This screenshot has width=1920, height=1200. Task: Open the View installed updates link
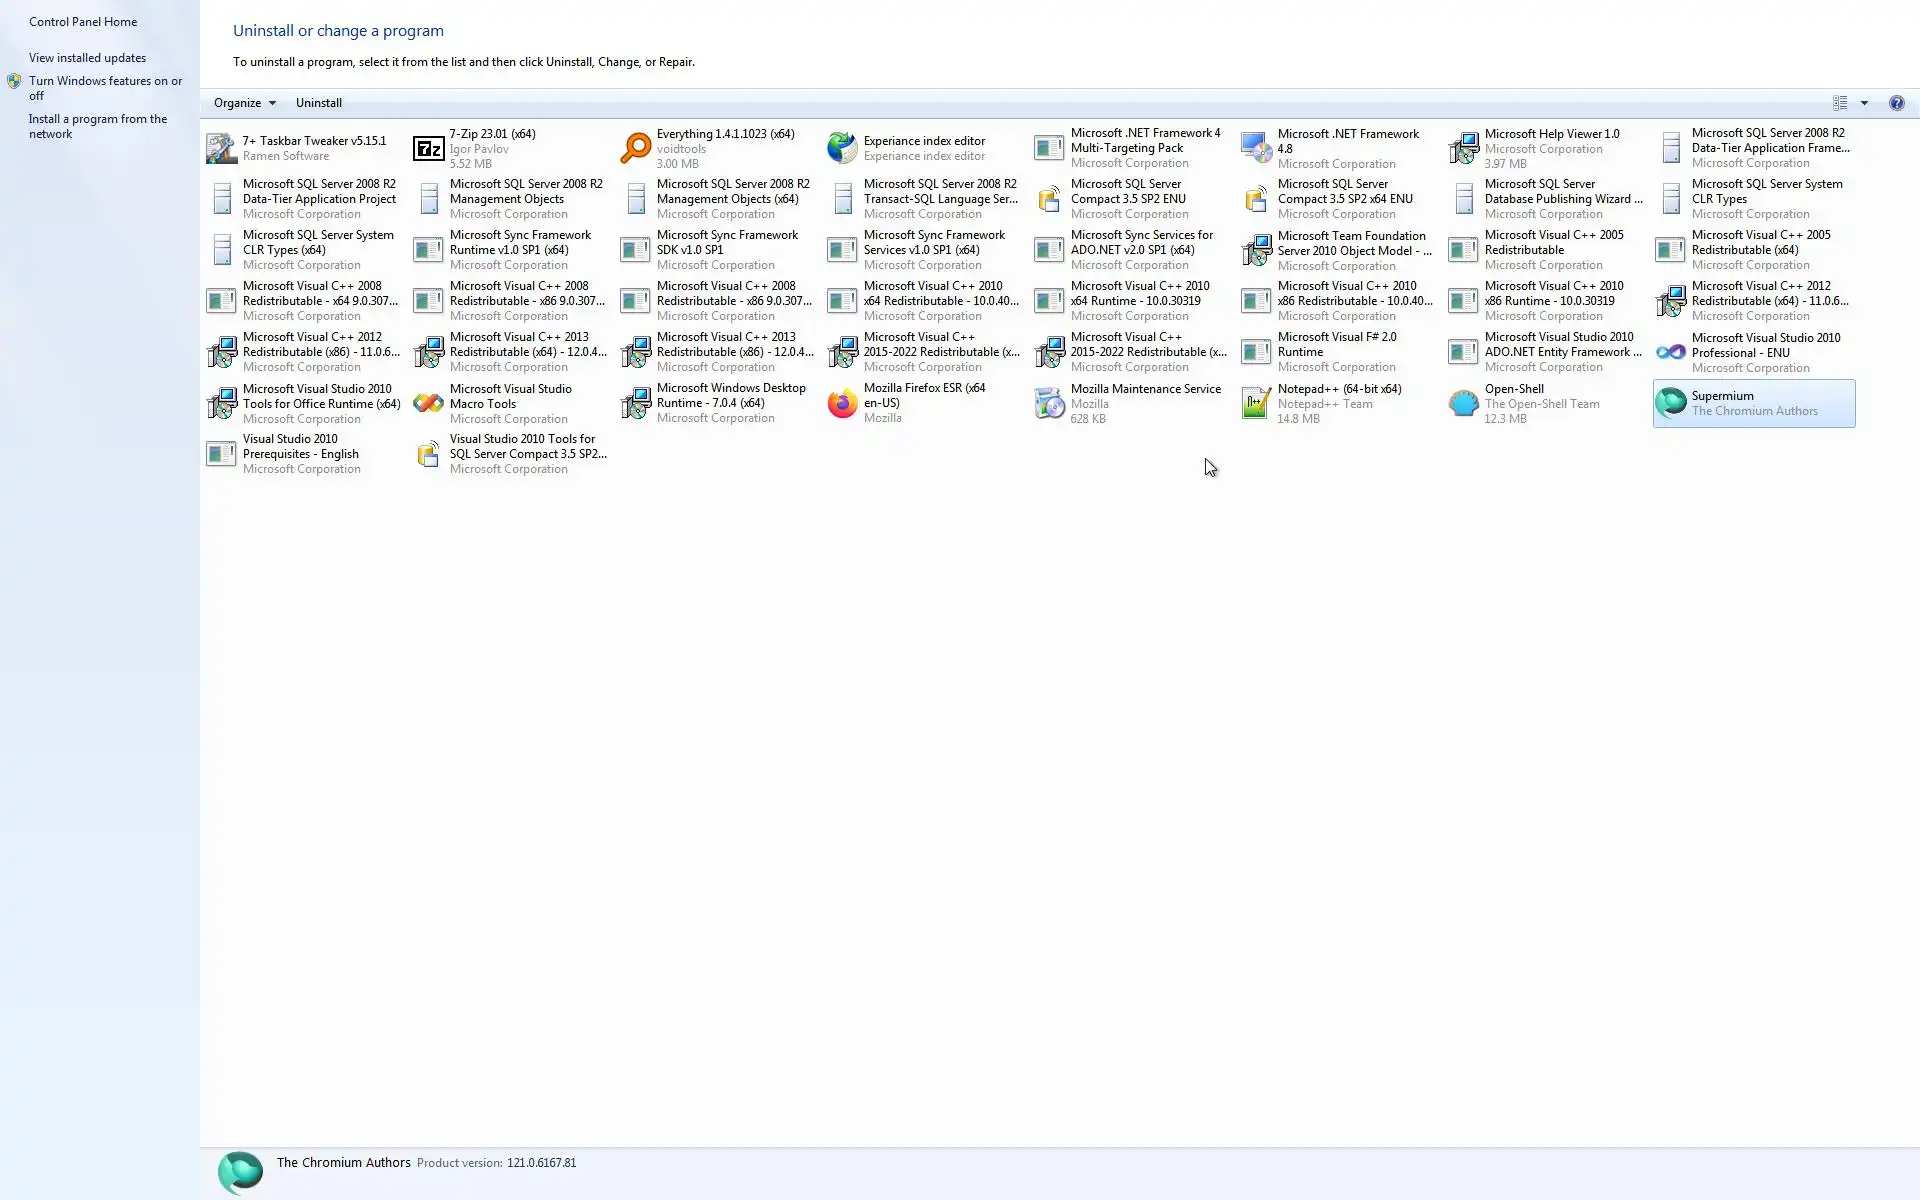(x=87, y=58)
